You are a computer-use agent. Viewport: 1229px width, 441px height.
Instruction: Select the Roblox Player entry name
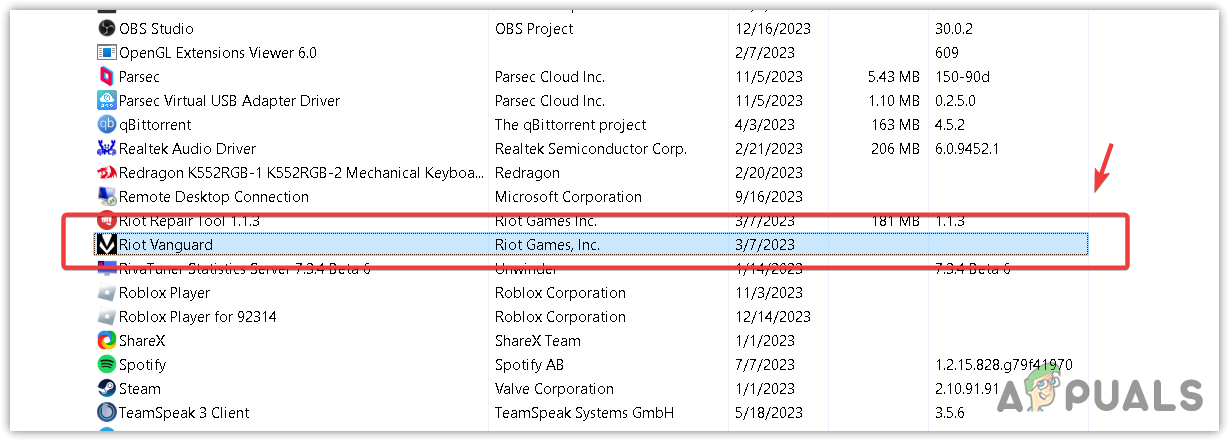[x=164, y=293]
